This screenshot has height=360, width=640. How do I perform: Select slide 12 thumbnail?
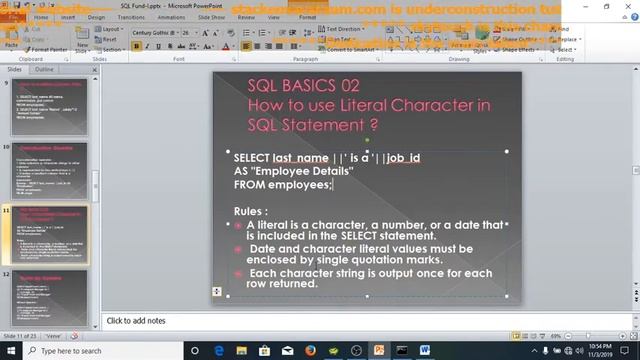49,298
